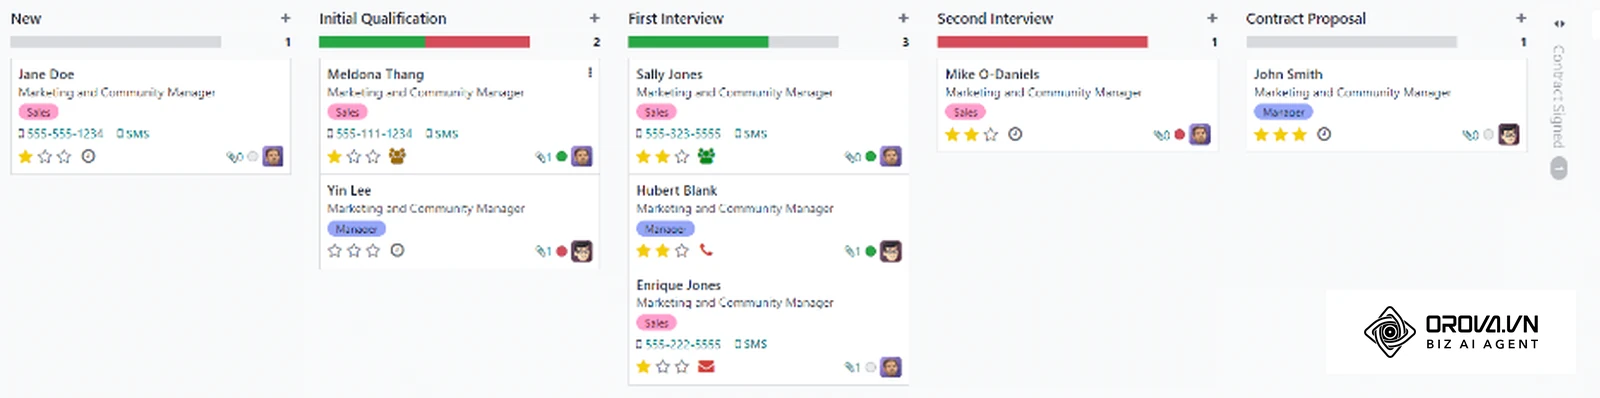This screenshot has height=398, width=1600.
Task: Quick add a card in New column
Action: click(x=285, y=18)
